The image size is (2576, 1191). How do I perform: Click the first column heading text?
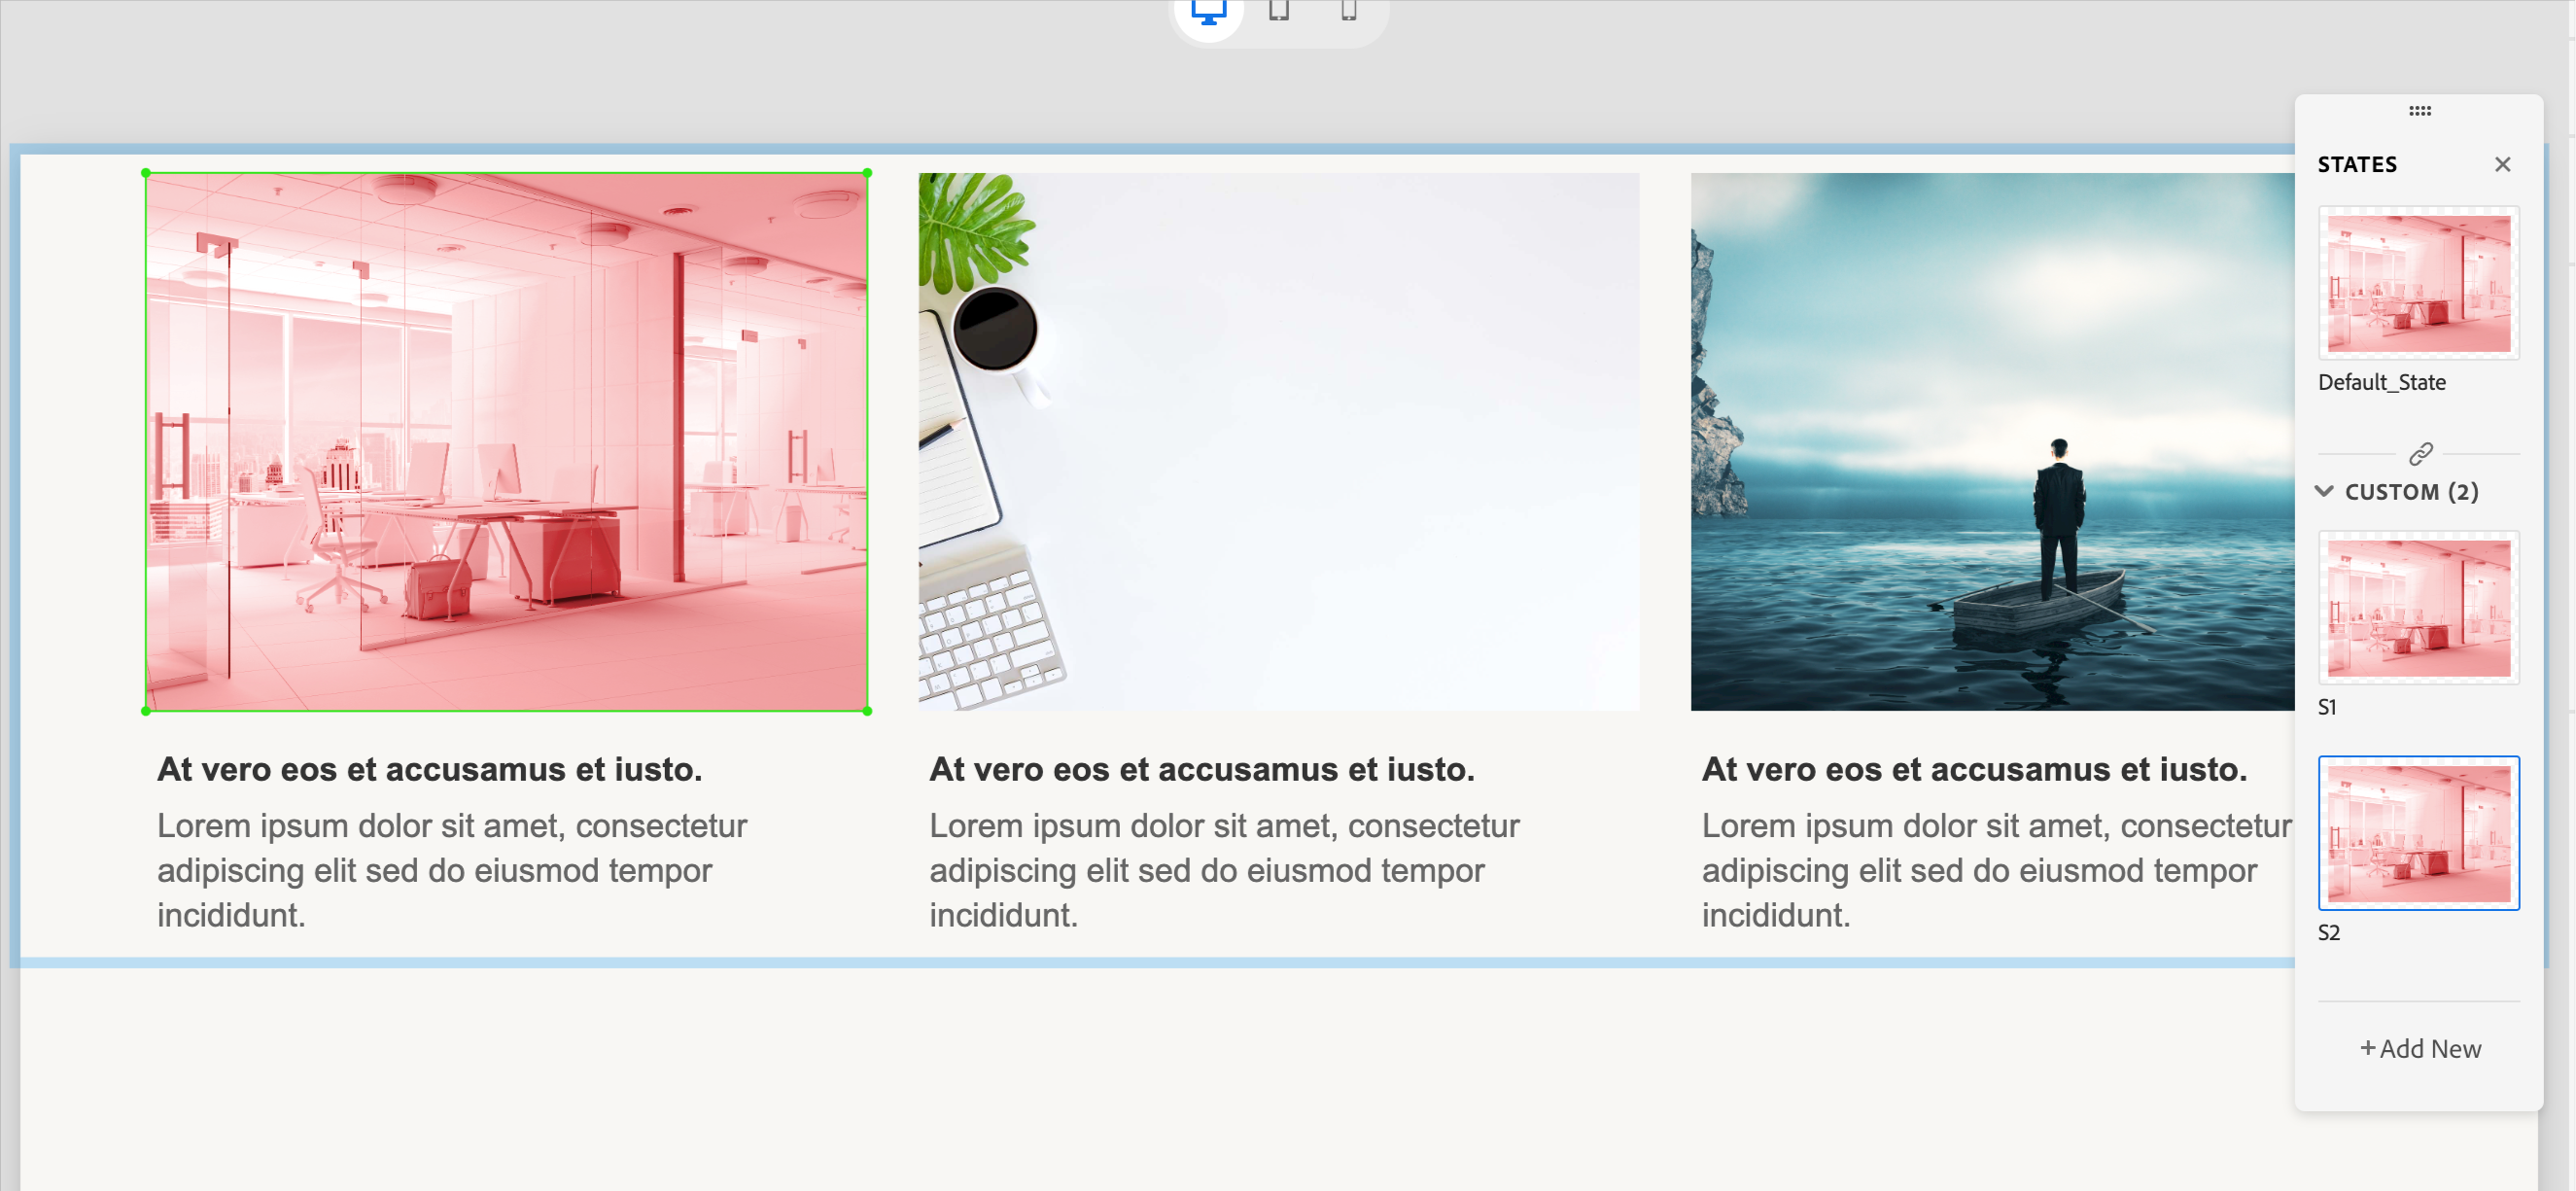pos(429,769)
